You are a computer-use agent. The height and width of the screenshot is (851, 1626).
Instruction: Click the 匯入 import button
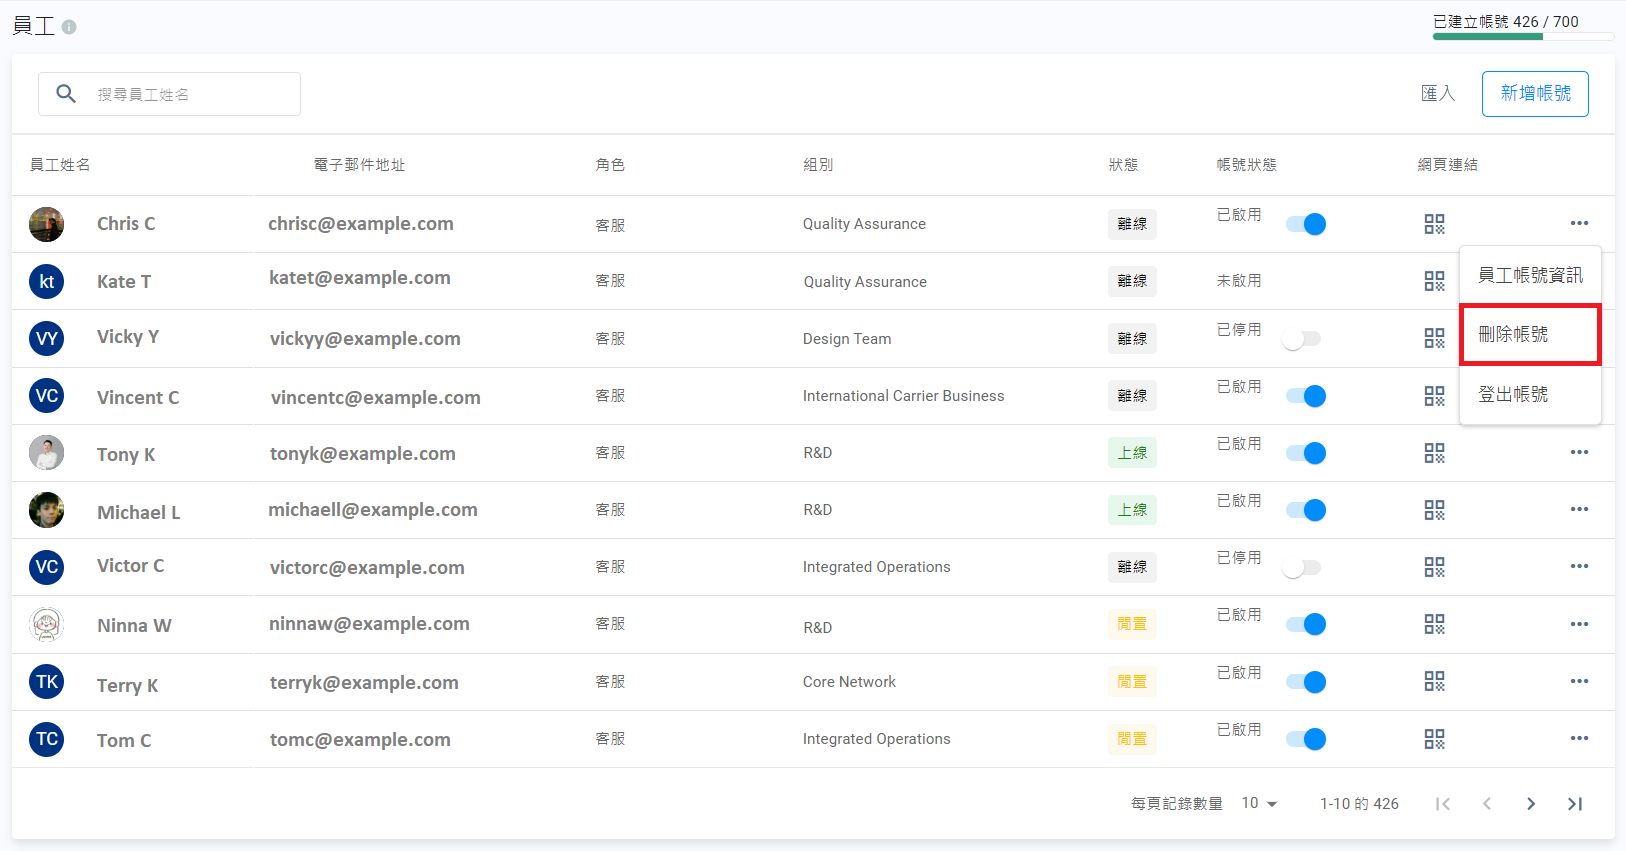coord(1438,93)
